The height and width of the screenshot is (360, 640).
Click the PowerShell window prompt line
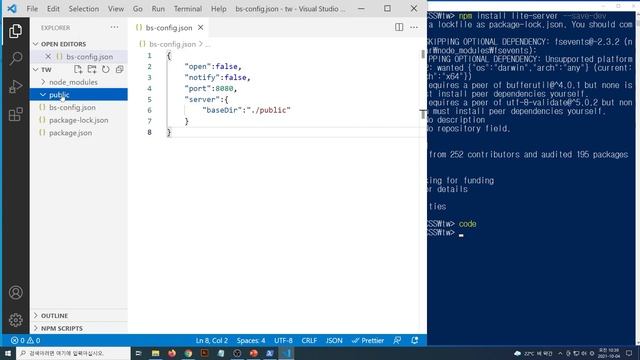[445, 233]
